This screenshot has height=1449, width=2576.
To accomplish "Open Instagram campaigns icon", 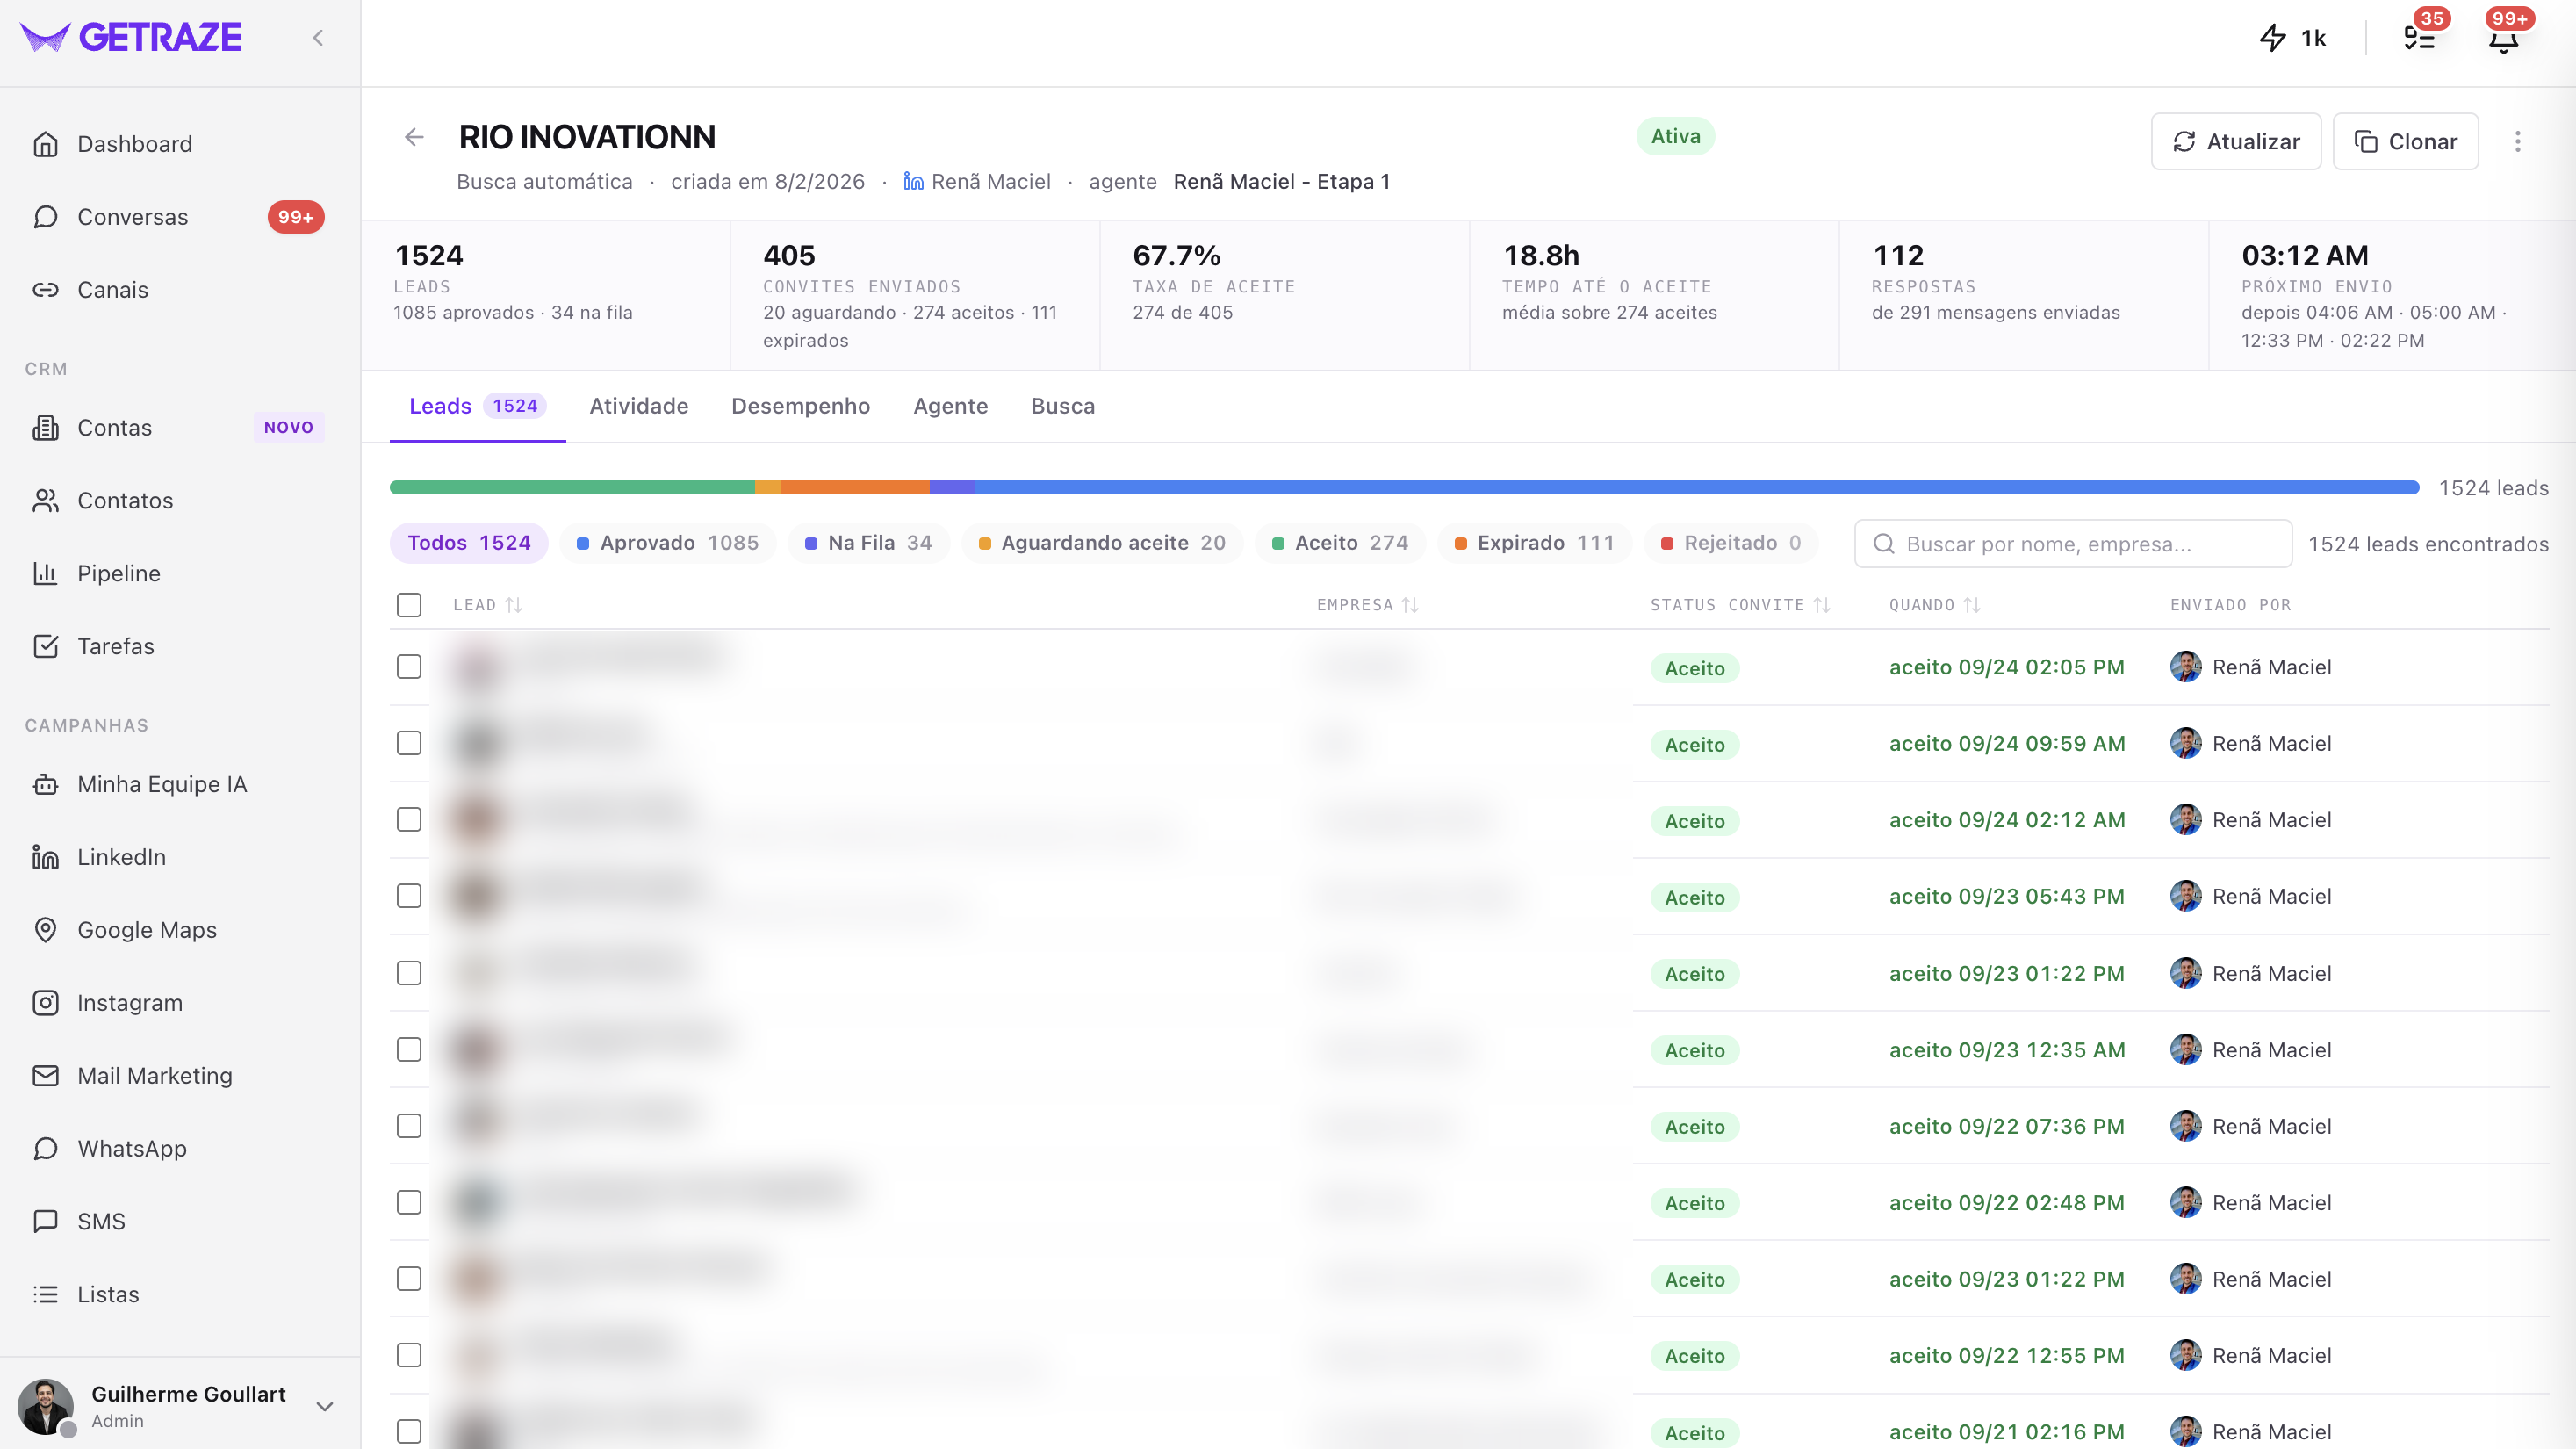I will pyautogui.click(x=45, y=1003).
